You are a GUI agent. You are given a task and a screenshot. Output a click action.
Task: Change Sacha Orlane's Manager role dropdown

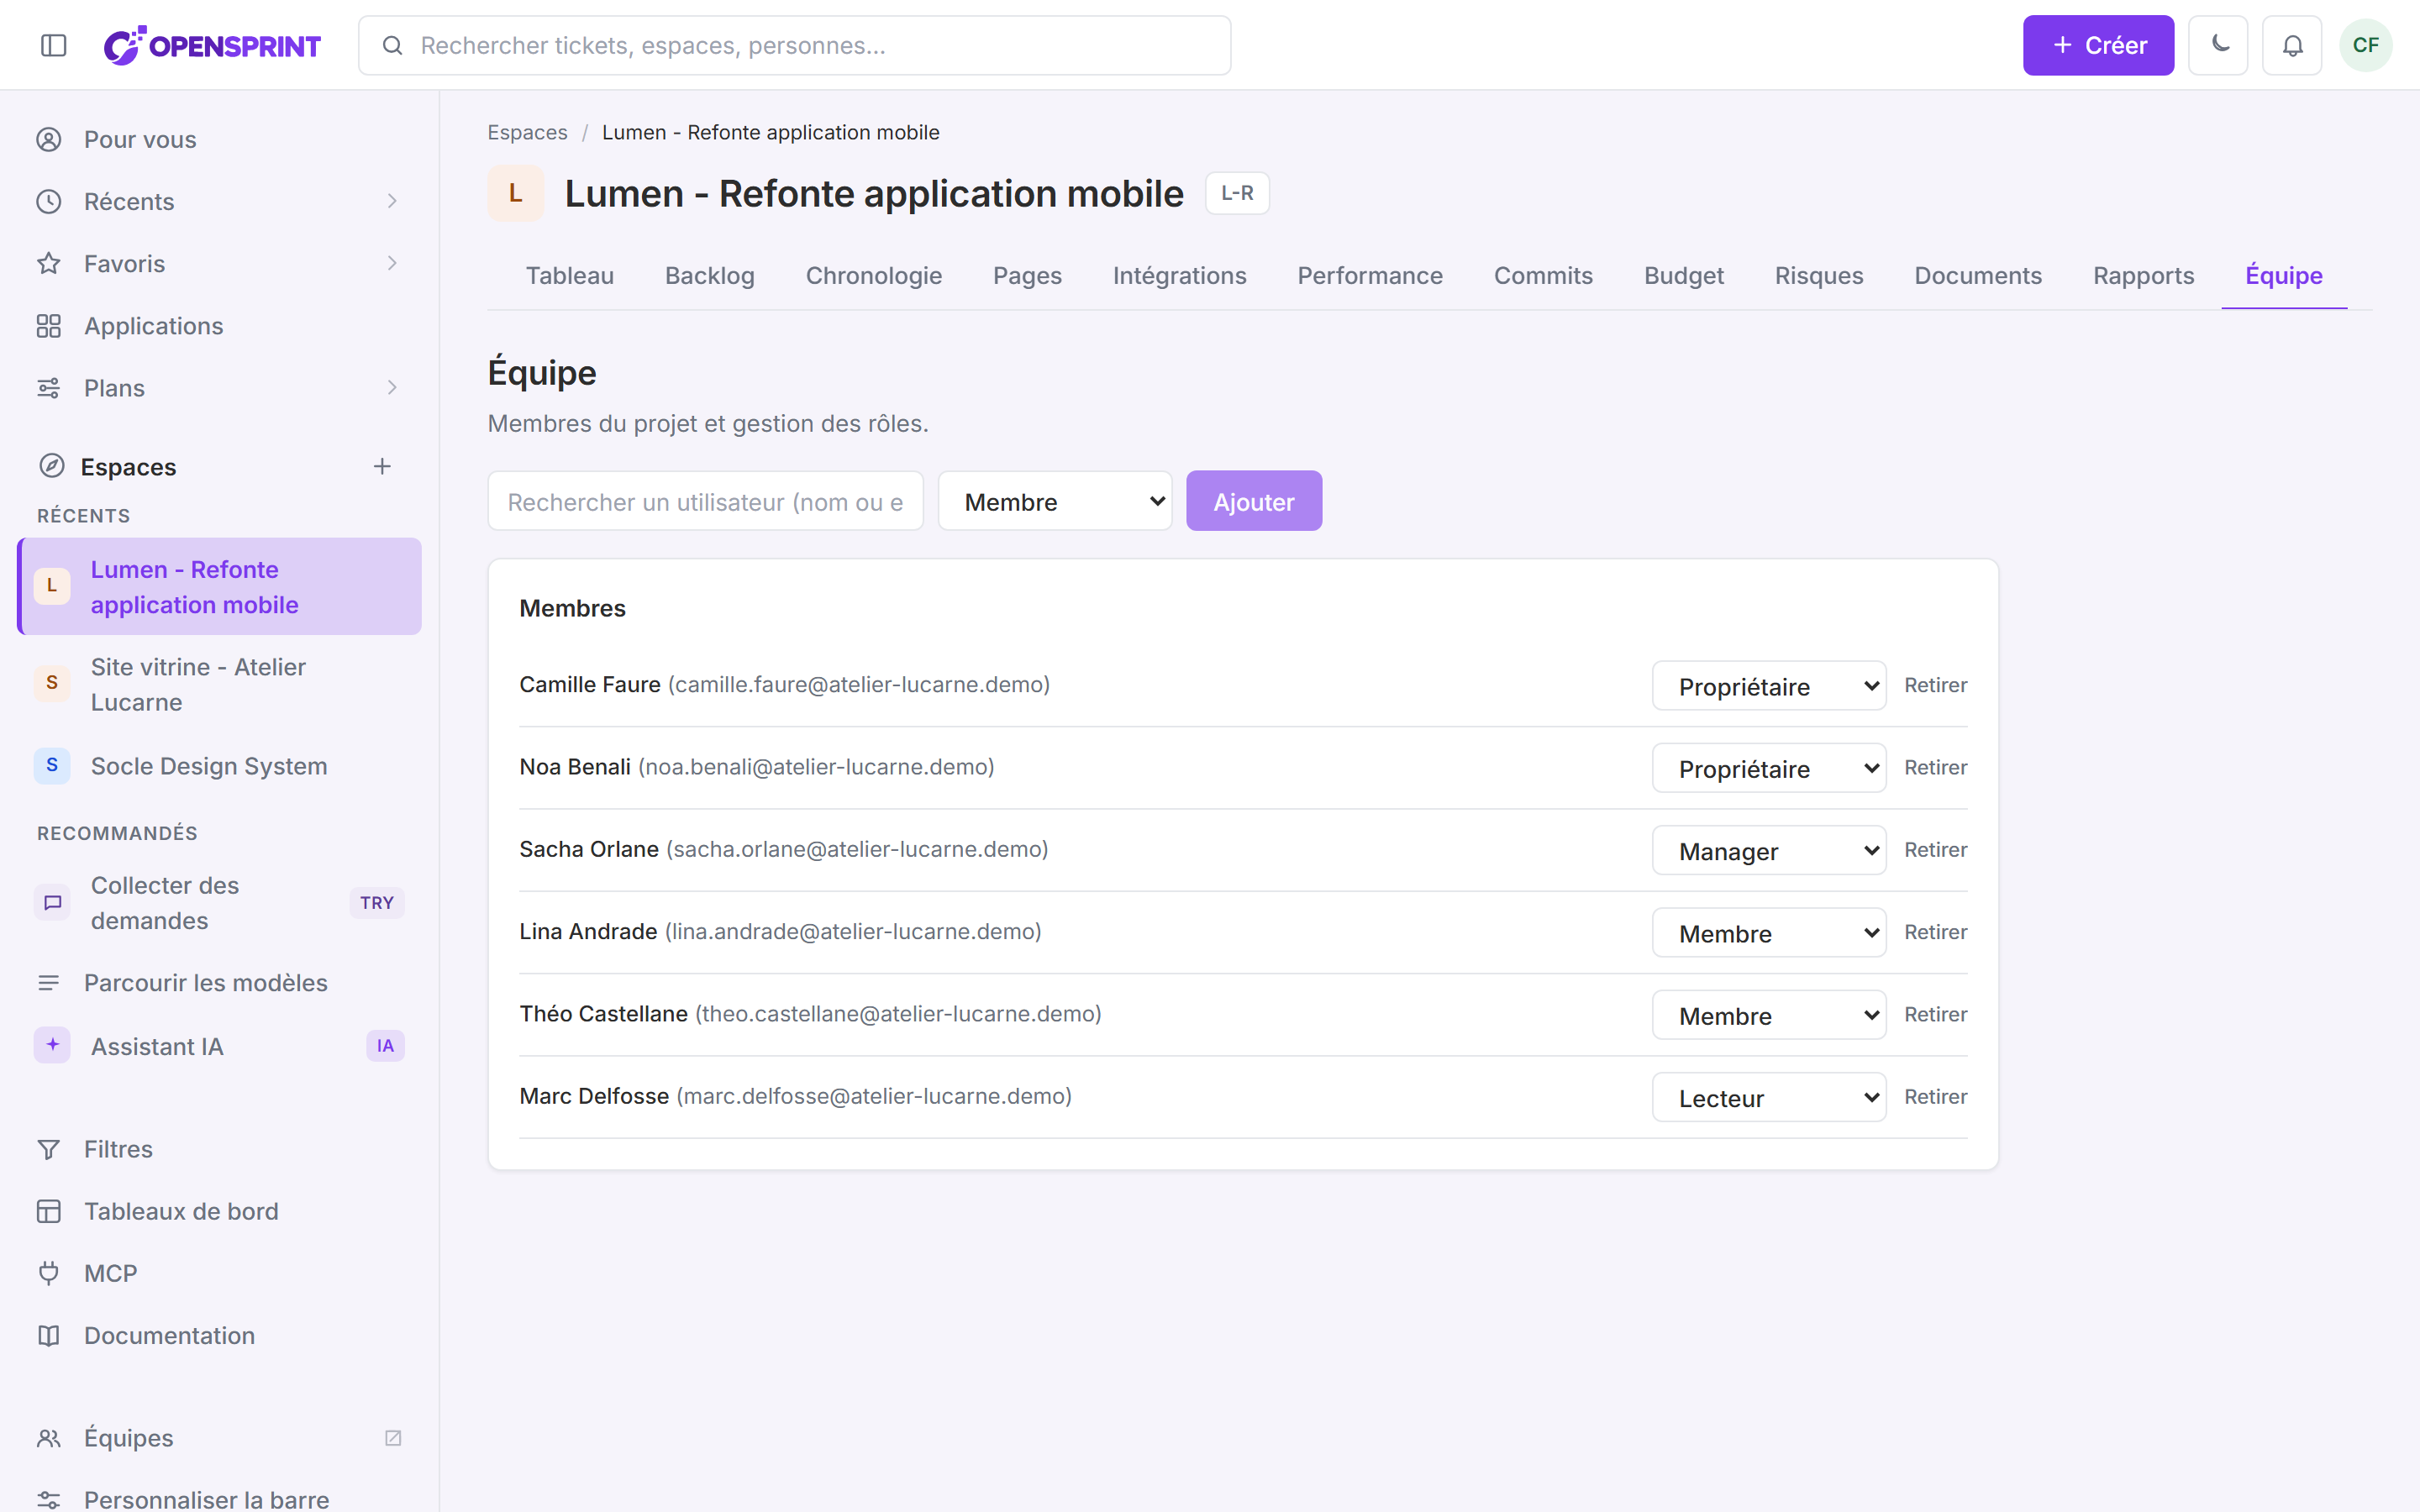pos(1769,850)
